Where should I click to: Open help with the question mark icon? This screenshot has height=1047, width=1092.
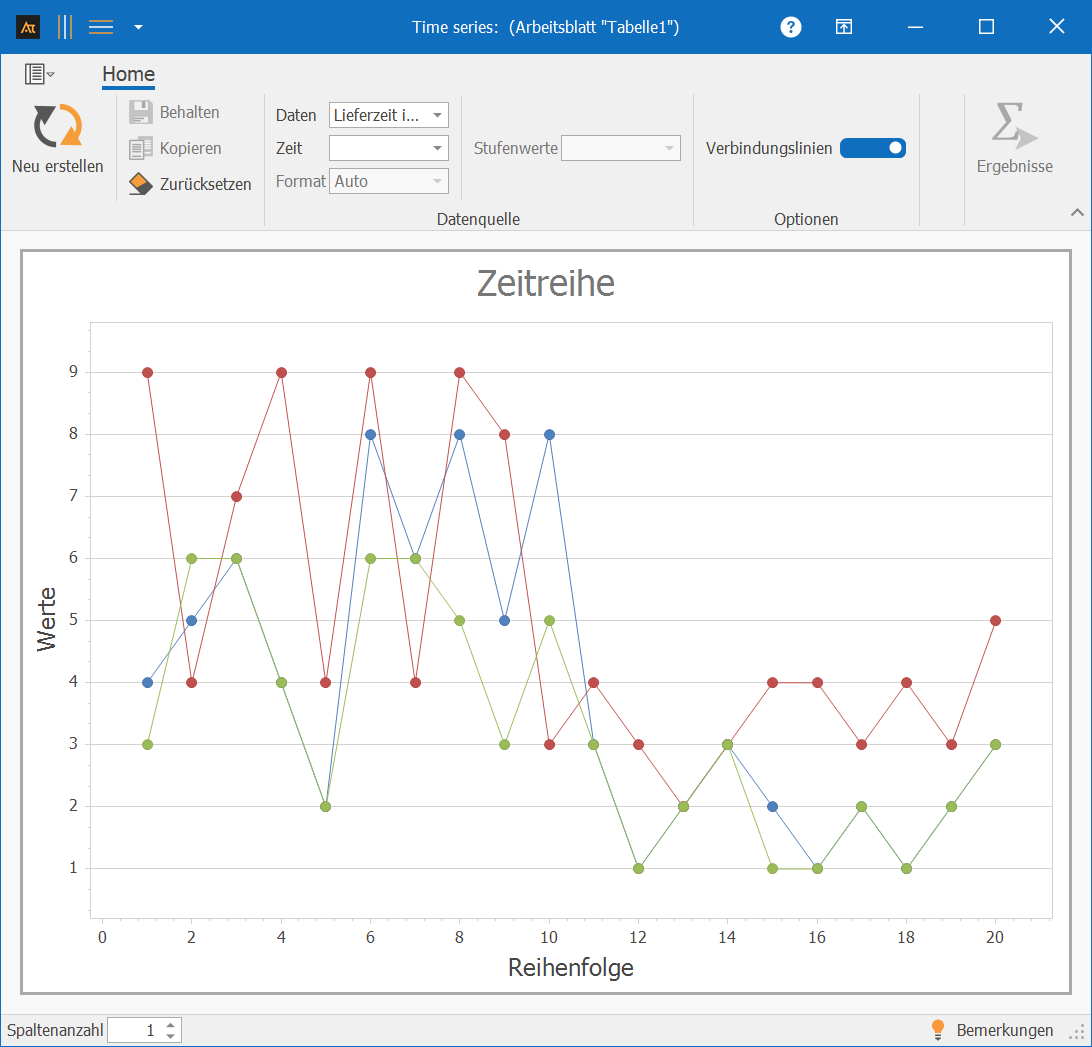(791, 27)
